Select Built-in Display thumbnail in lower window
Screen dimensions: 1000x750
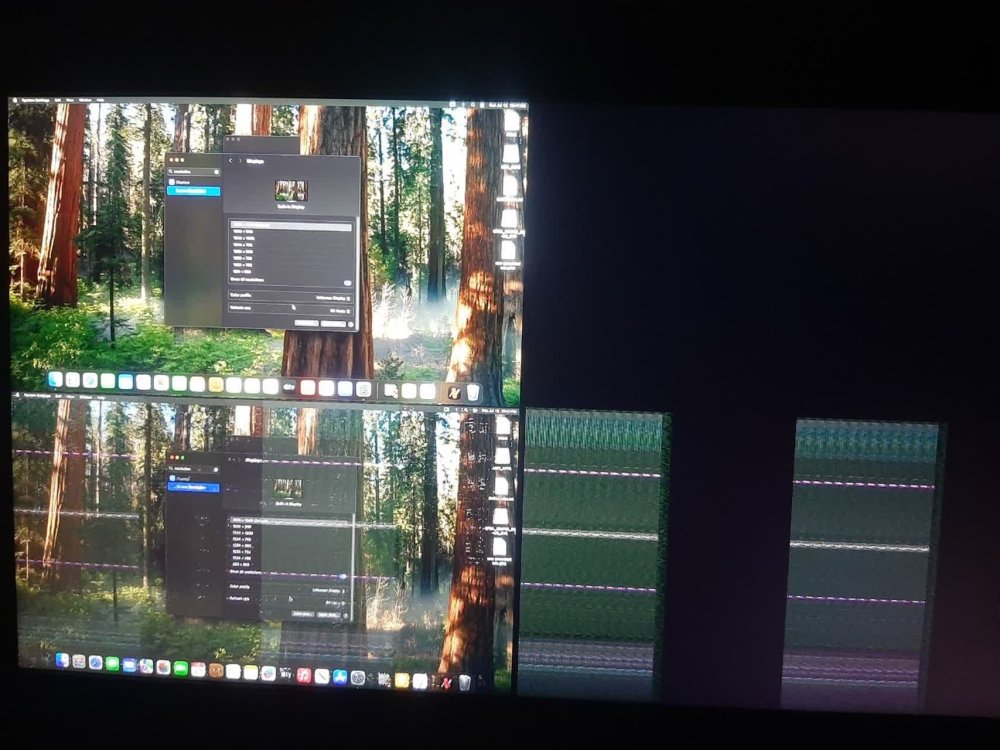[x=288, y=489]
